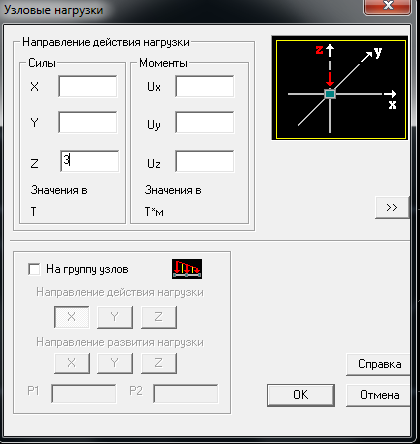The image size is (420, 444).
Task: Click the P2 value field
Action: point(186,393)
